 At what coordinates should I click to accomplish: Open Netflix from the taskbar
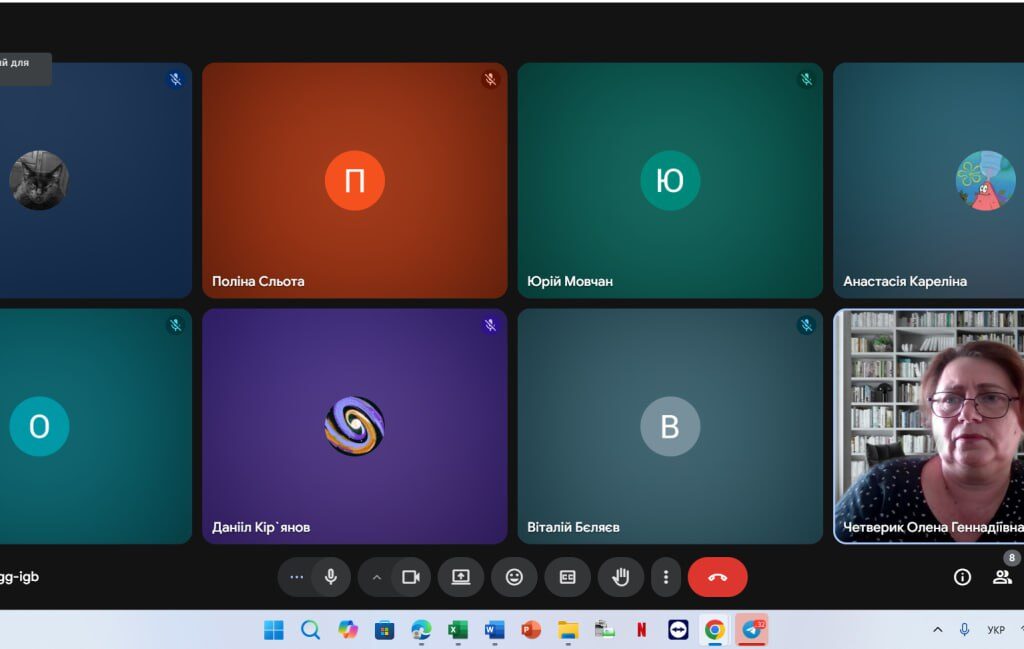point(641,630)
